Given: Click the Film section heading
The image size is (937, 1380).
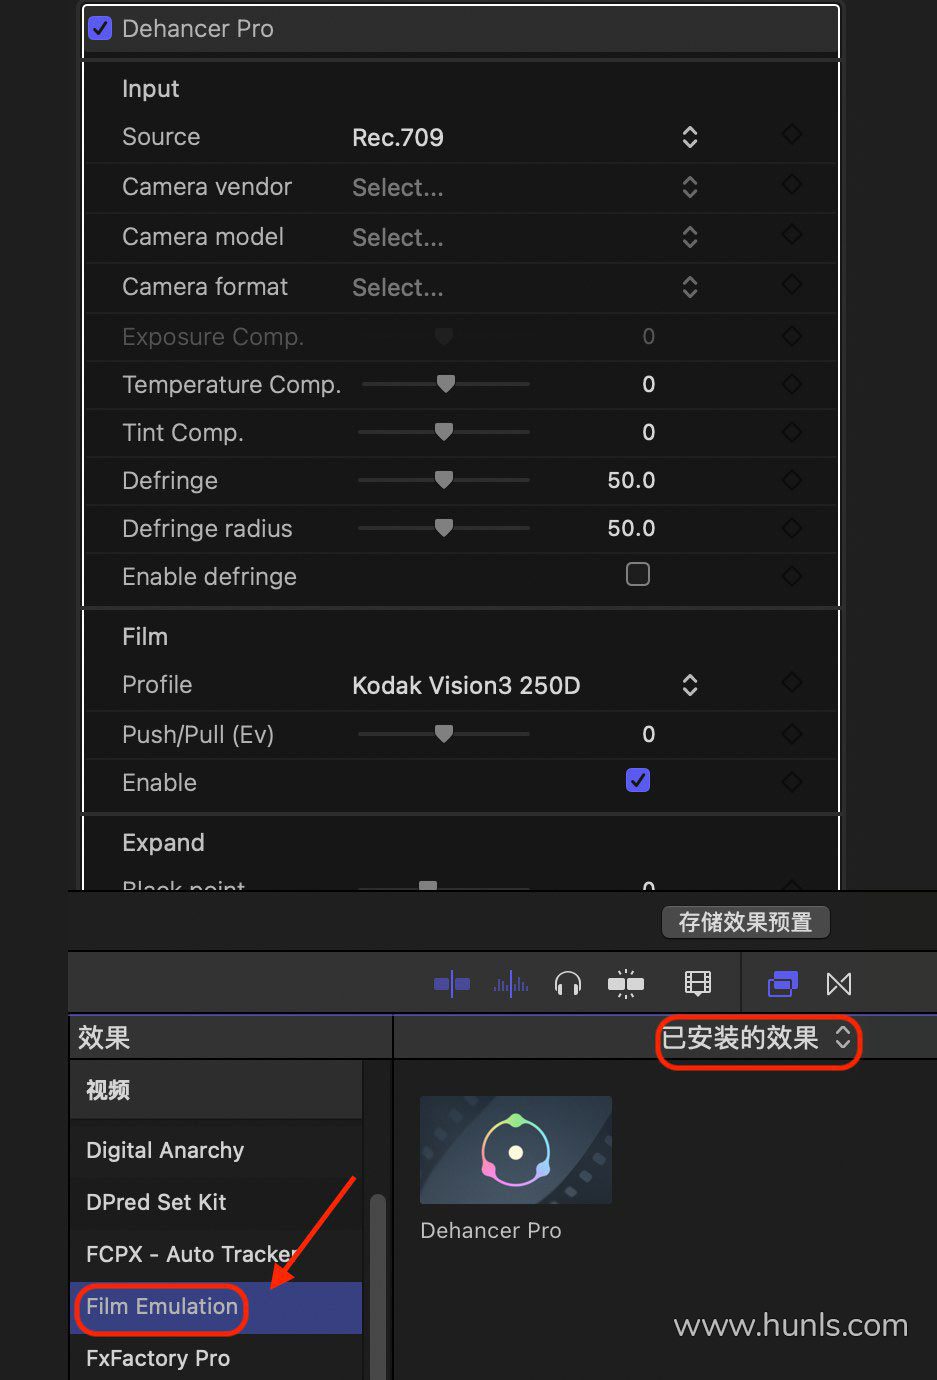Looking at the screenshot, I should 145,637.
